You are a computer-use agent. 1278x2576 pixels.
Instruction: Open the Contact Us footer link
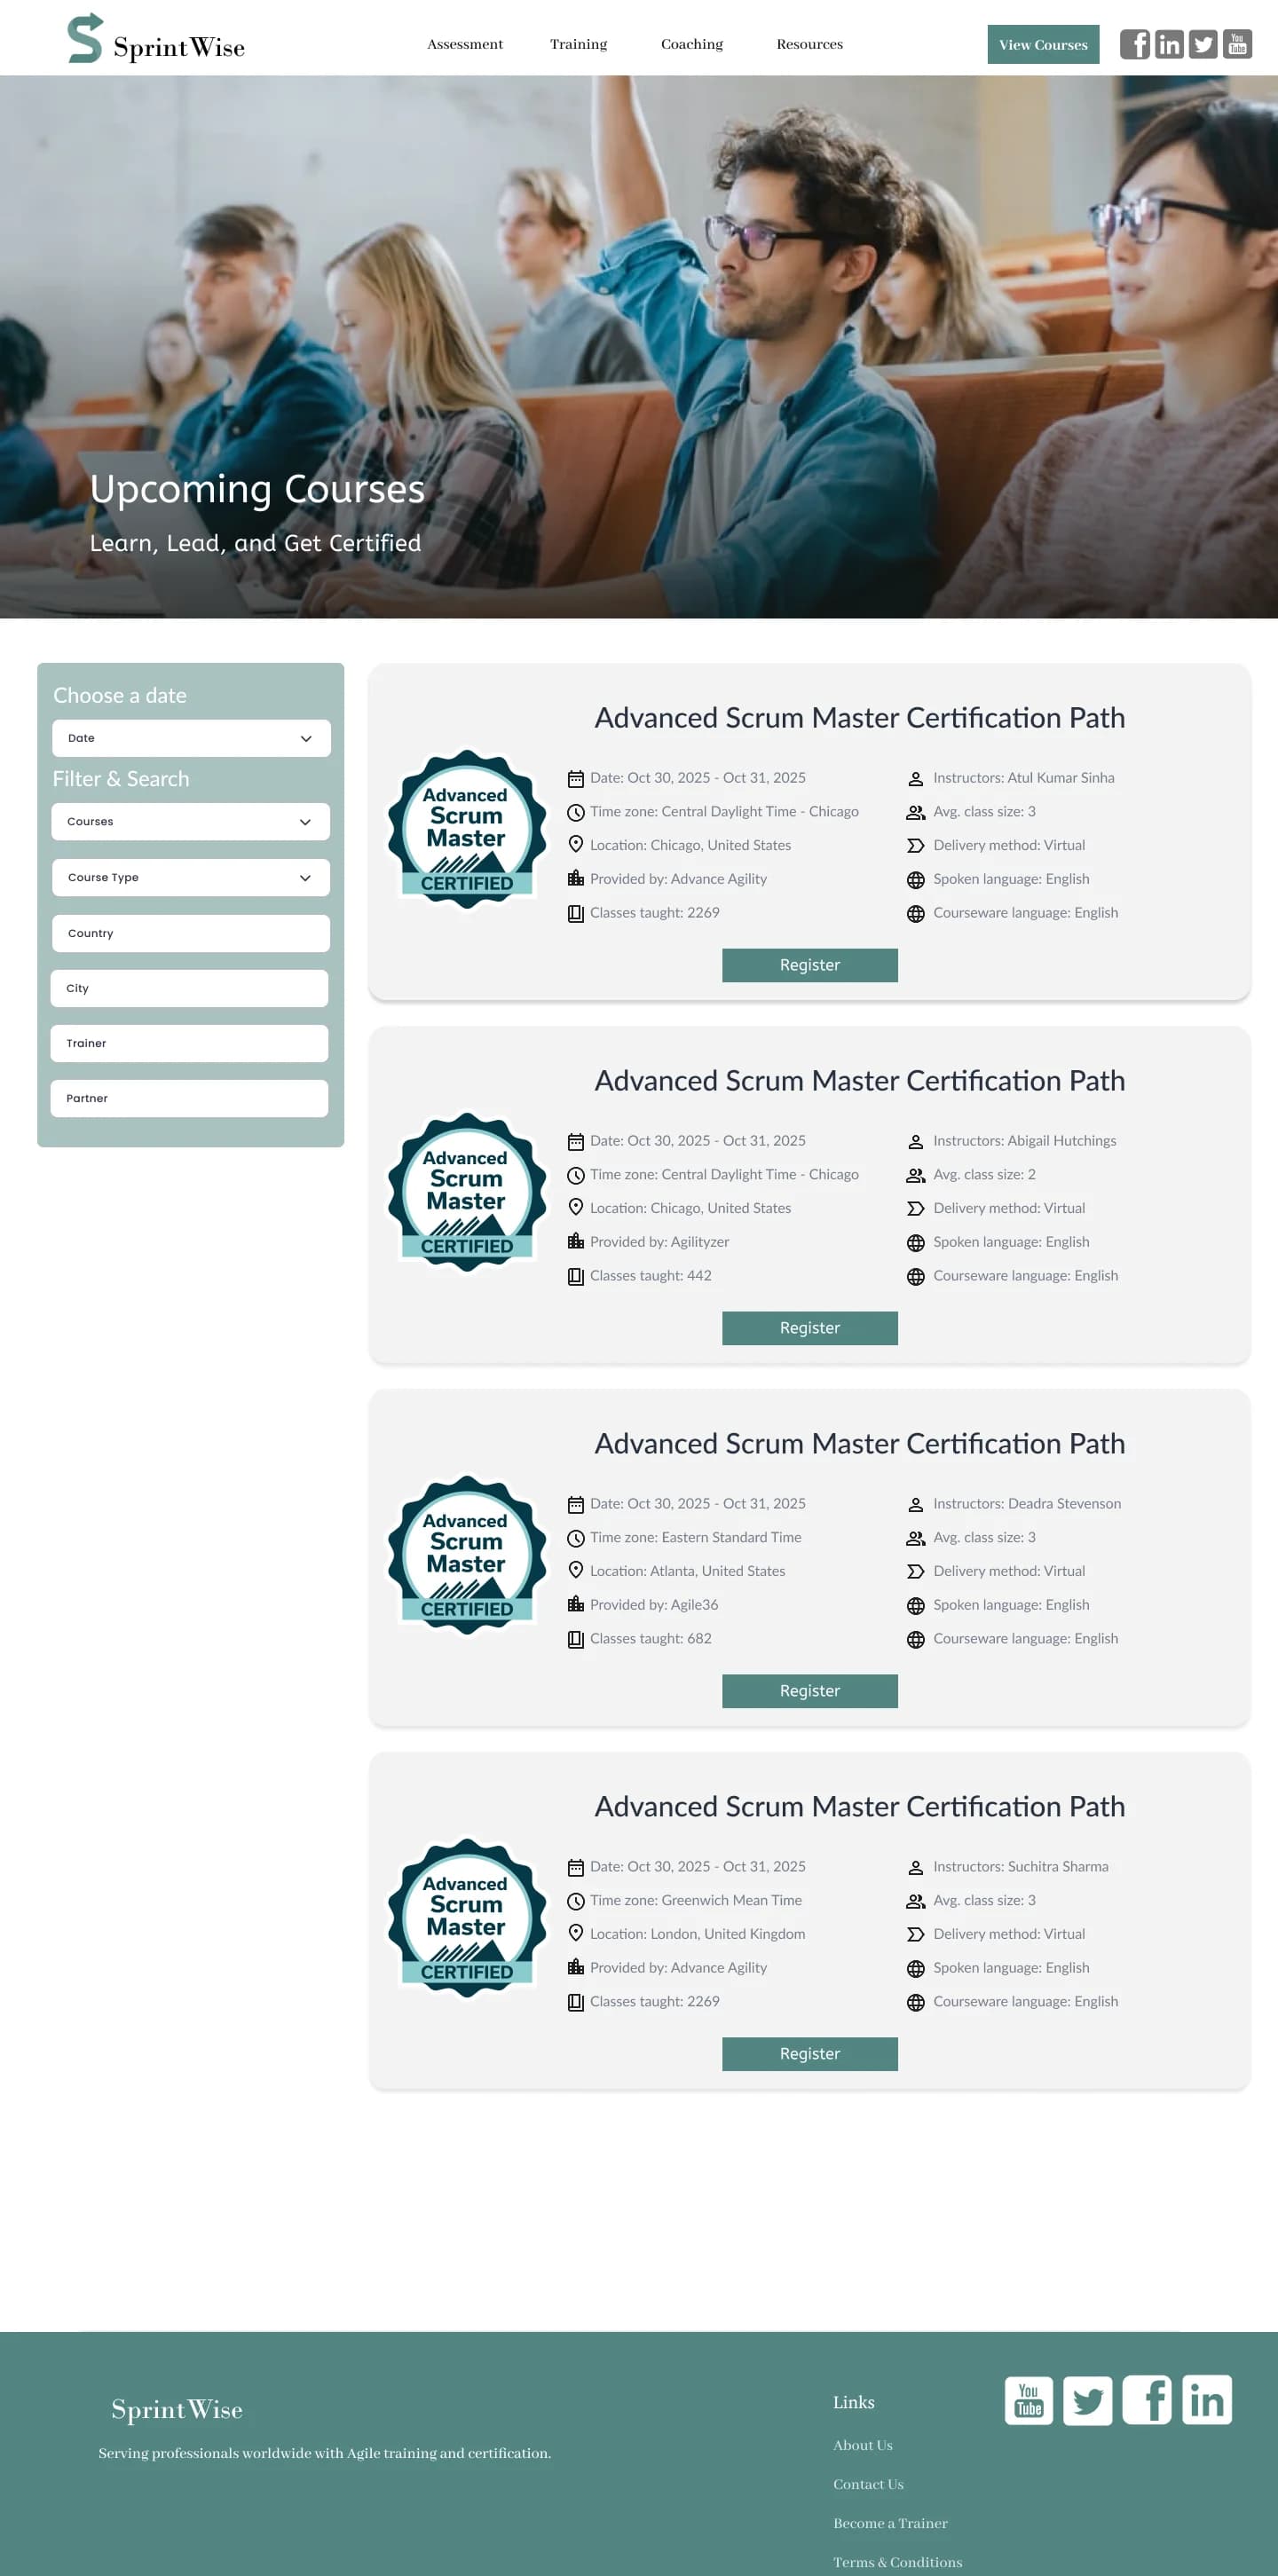pos(868,2484)
